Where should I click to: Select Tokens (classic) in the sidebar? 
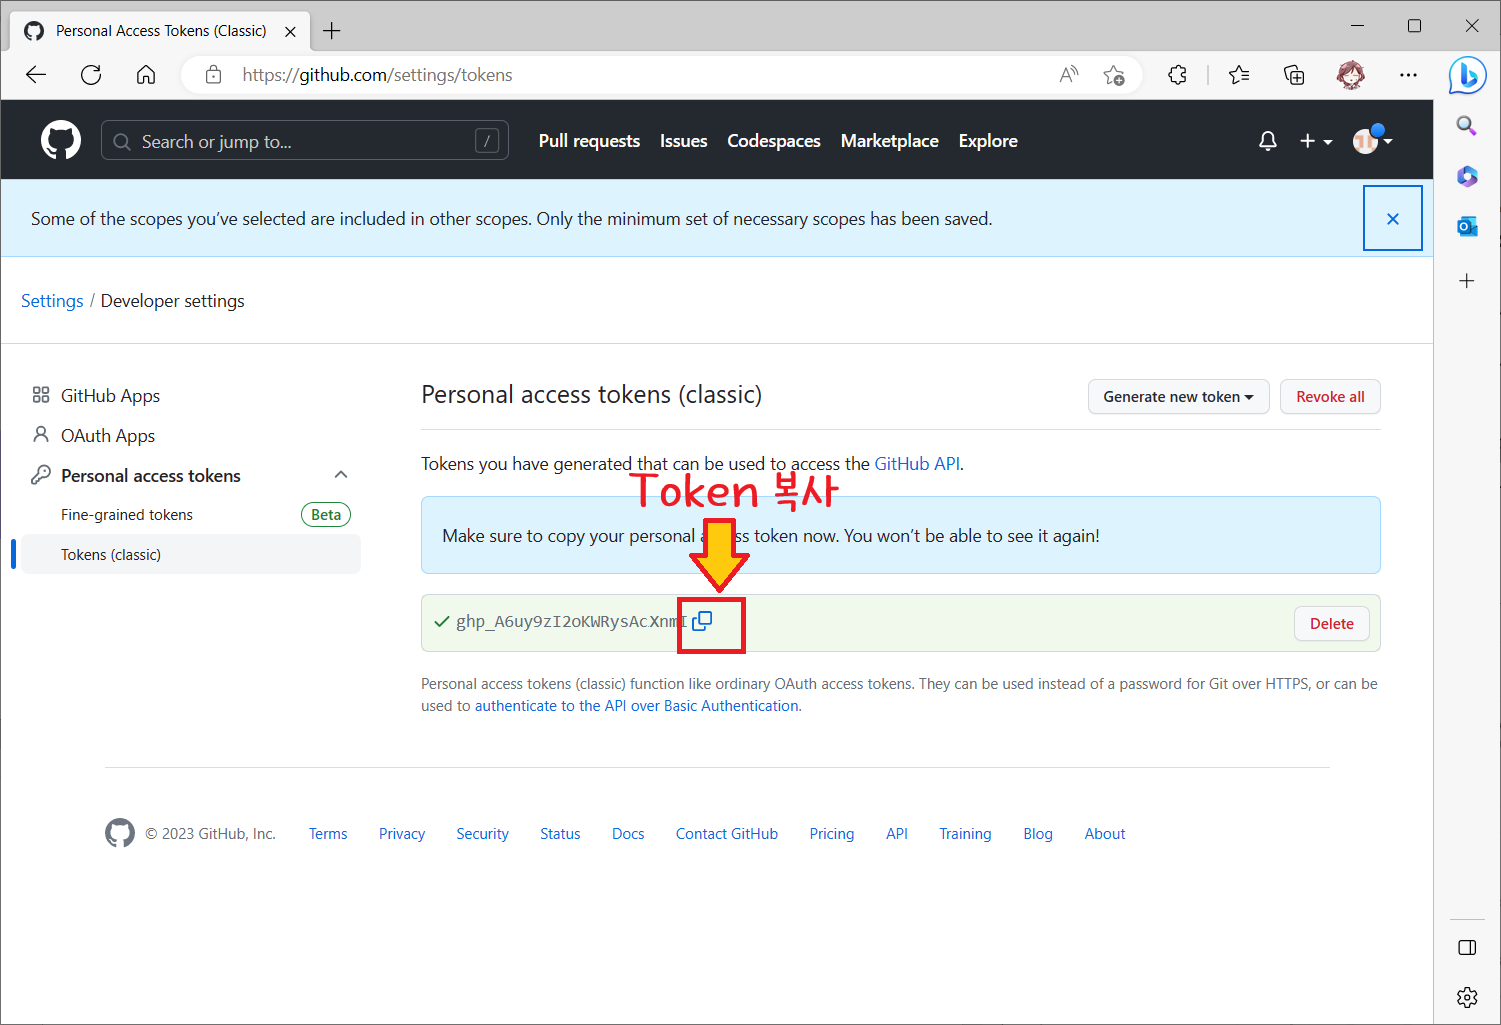191,554
